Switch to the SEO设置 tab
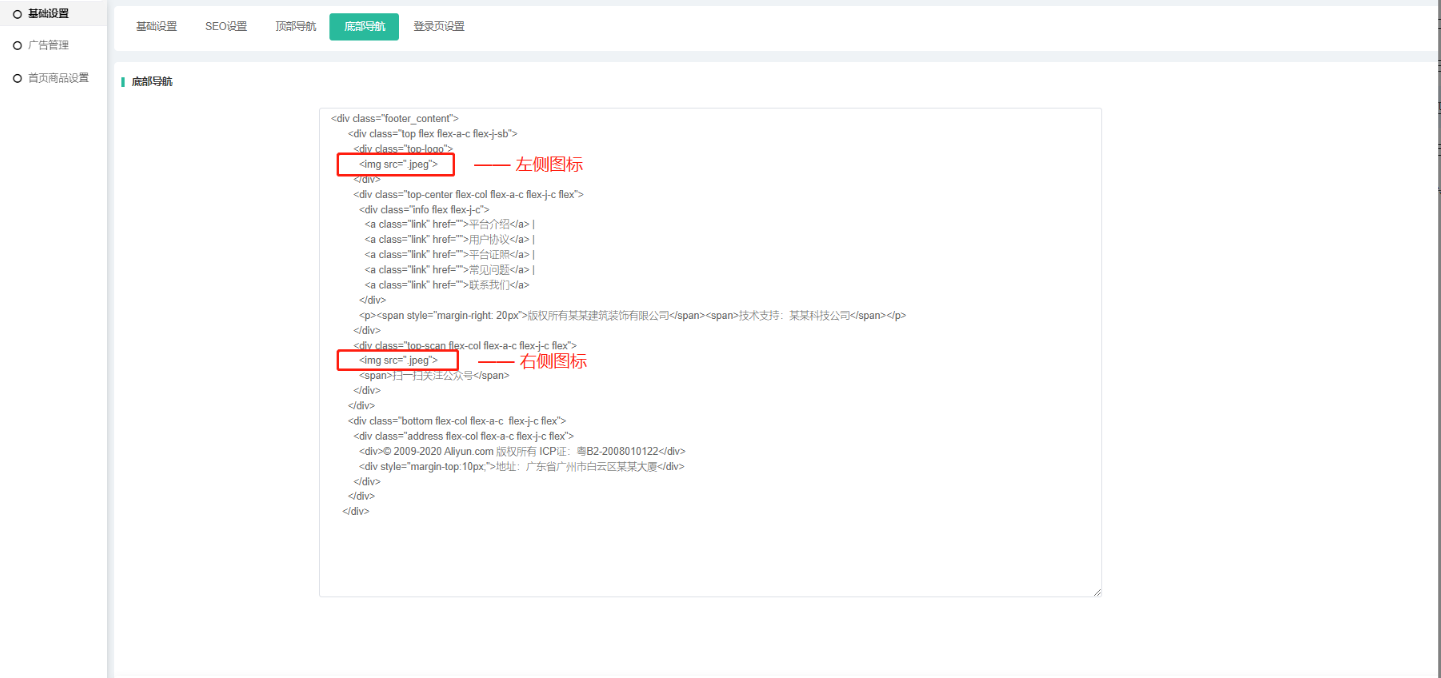The image size is (1441, 678). click(226, 27)
